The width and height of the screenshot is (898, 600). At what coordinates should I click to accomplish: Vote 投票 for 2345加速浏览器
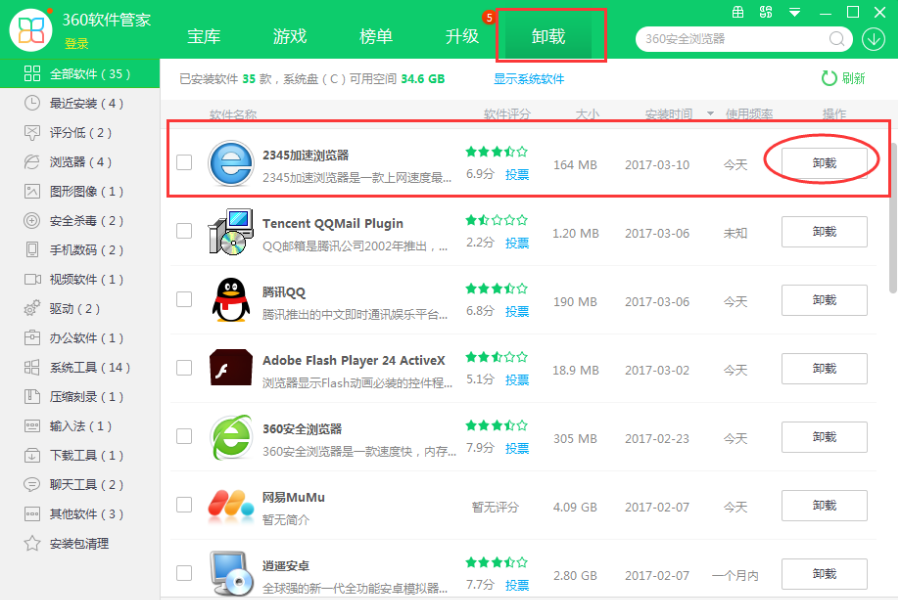point(517,175)
